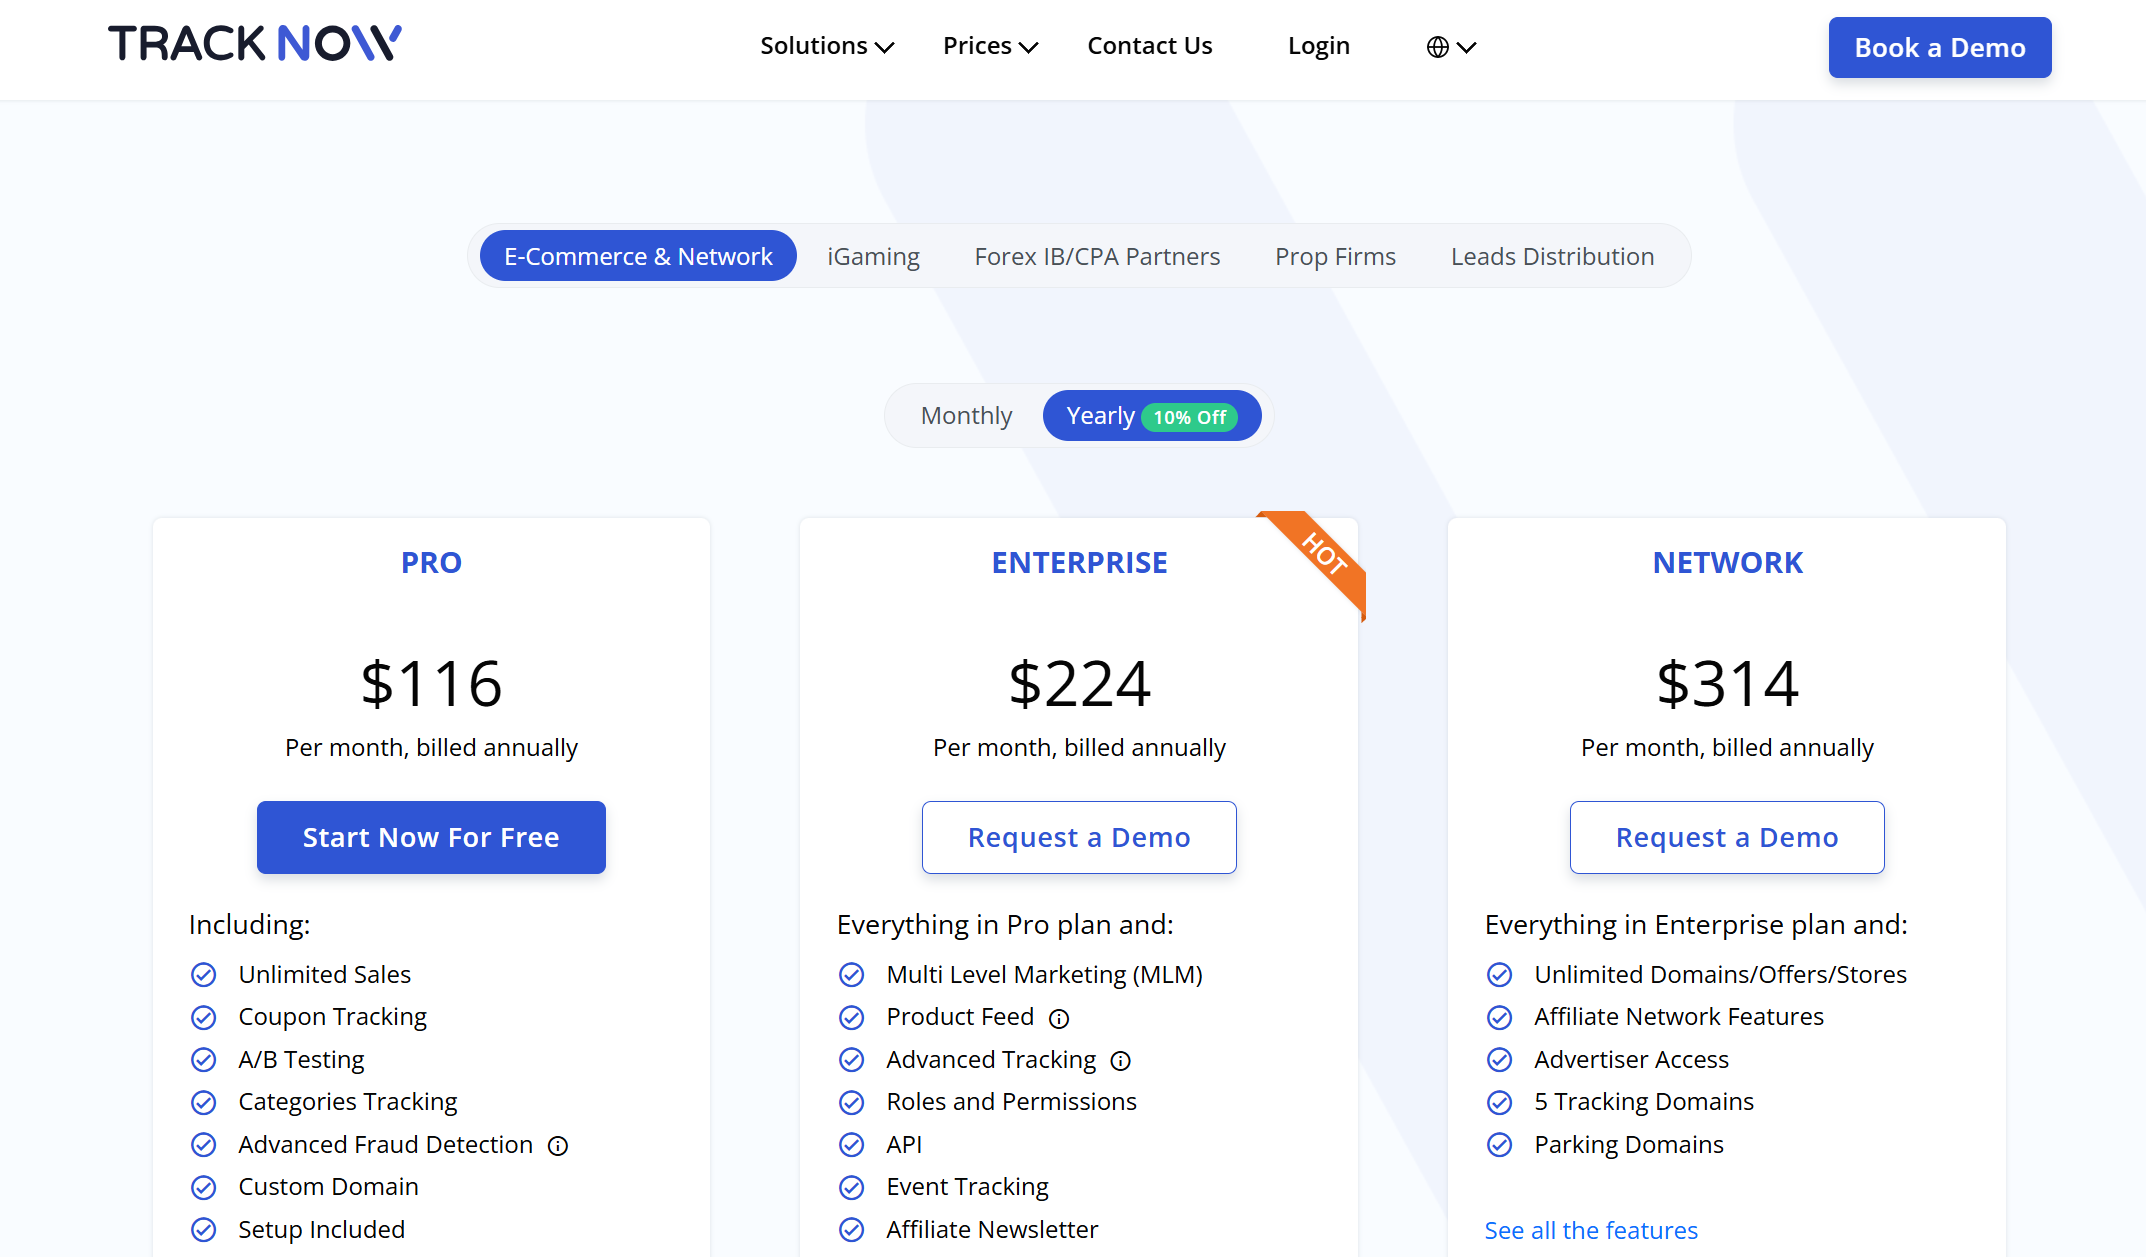Open See all the features link

(x=1591, y=1230)
